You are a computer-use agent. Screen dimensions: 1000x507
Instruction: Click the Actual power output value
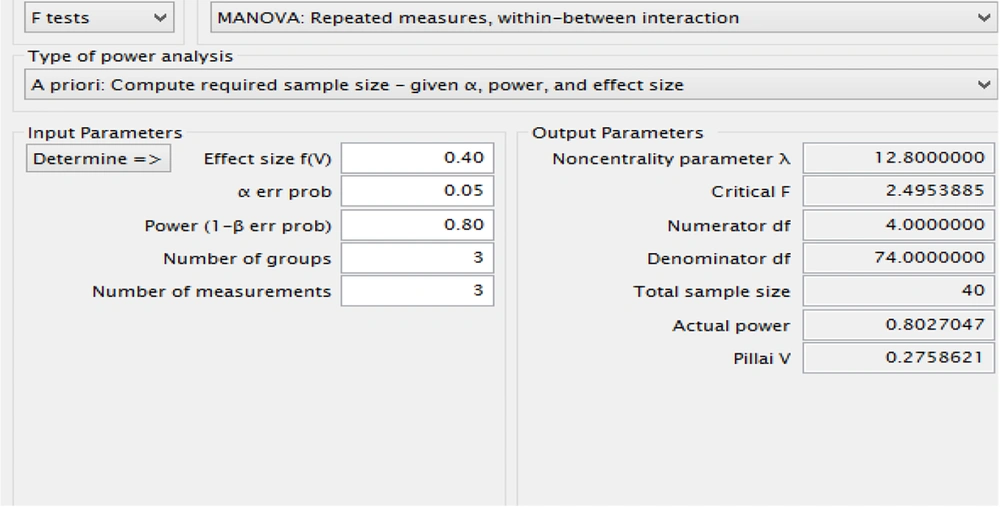click(900, 325)
